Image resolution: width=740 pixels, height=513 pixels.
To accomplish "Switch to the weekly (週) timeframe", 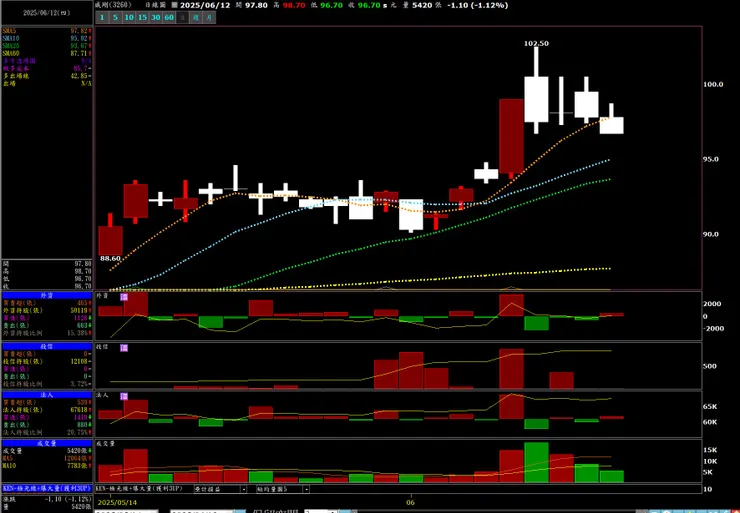I will click(196, 17).
